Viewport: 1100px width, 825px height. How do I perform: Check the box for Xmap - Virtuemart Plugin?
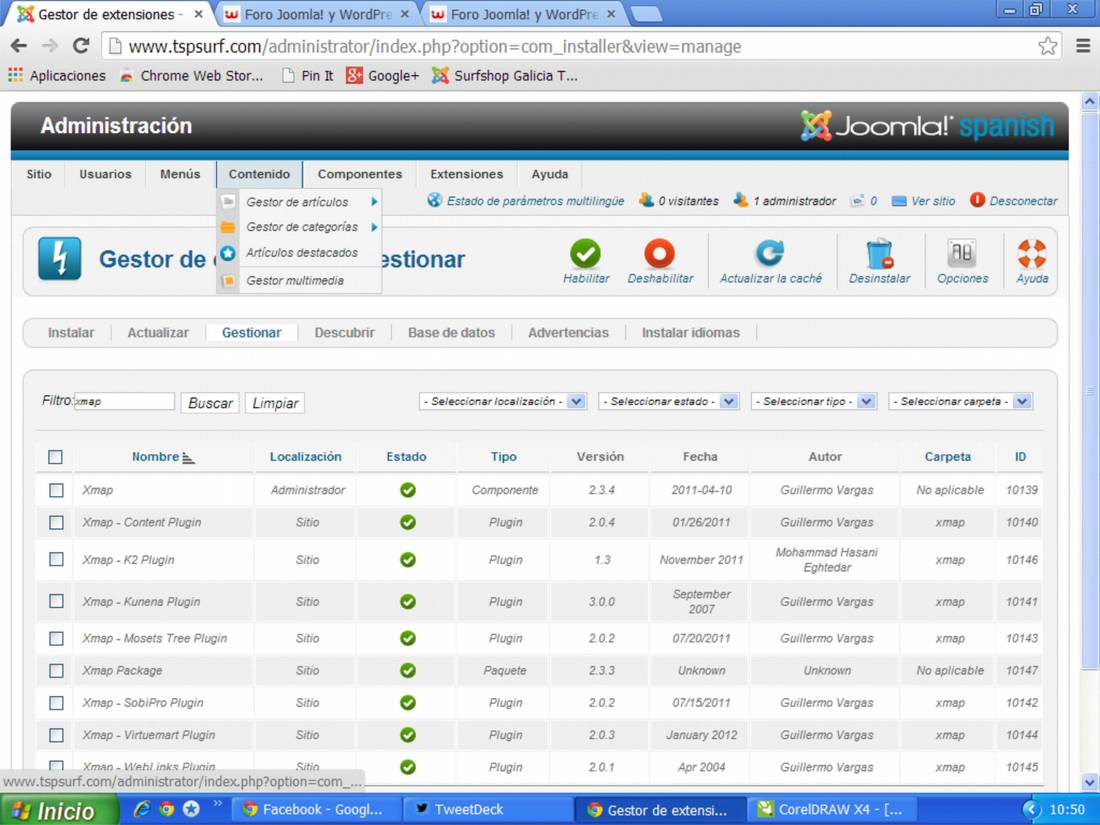coord(56,735)
